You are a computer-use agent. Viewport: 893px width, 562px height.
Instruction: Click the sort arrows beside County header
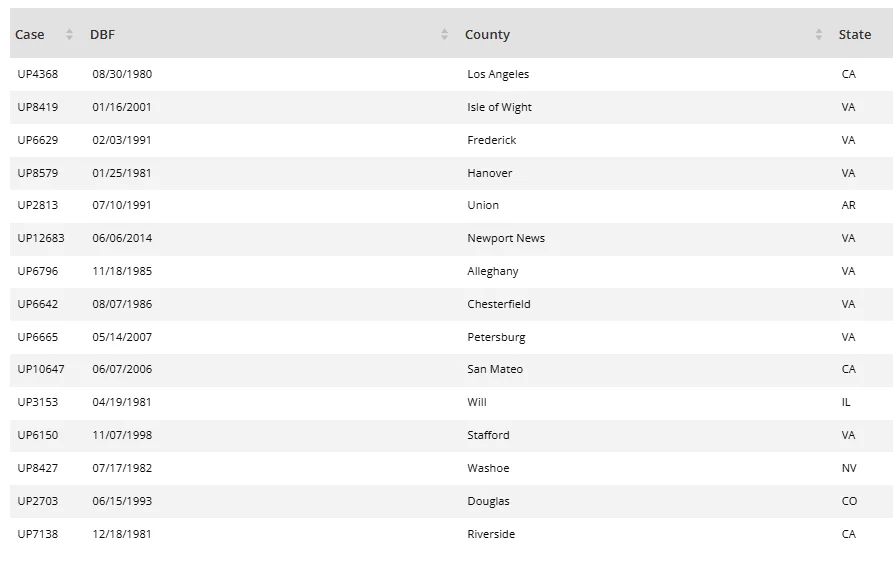pos(819,35)
